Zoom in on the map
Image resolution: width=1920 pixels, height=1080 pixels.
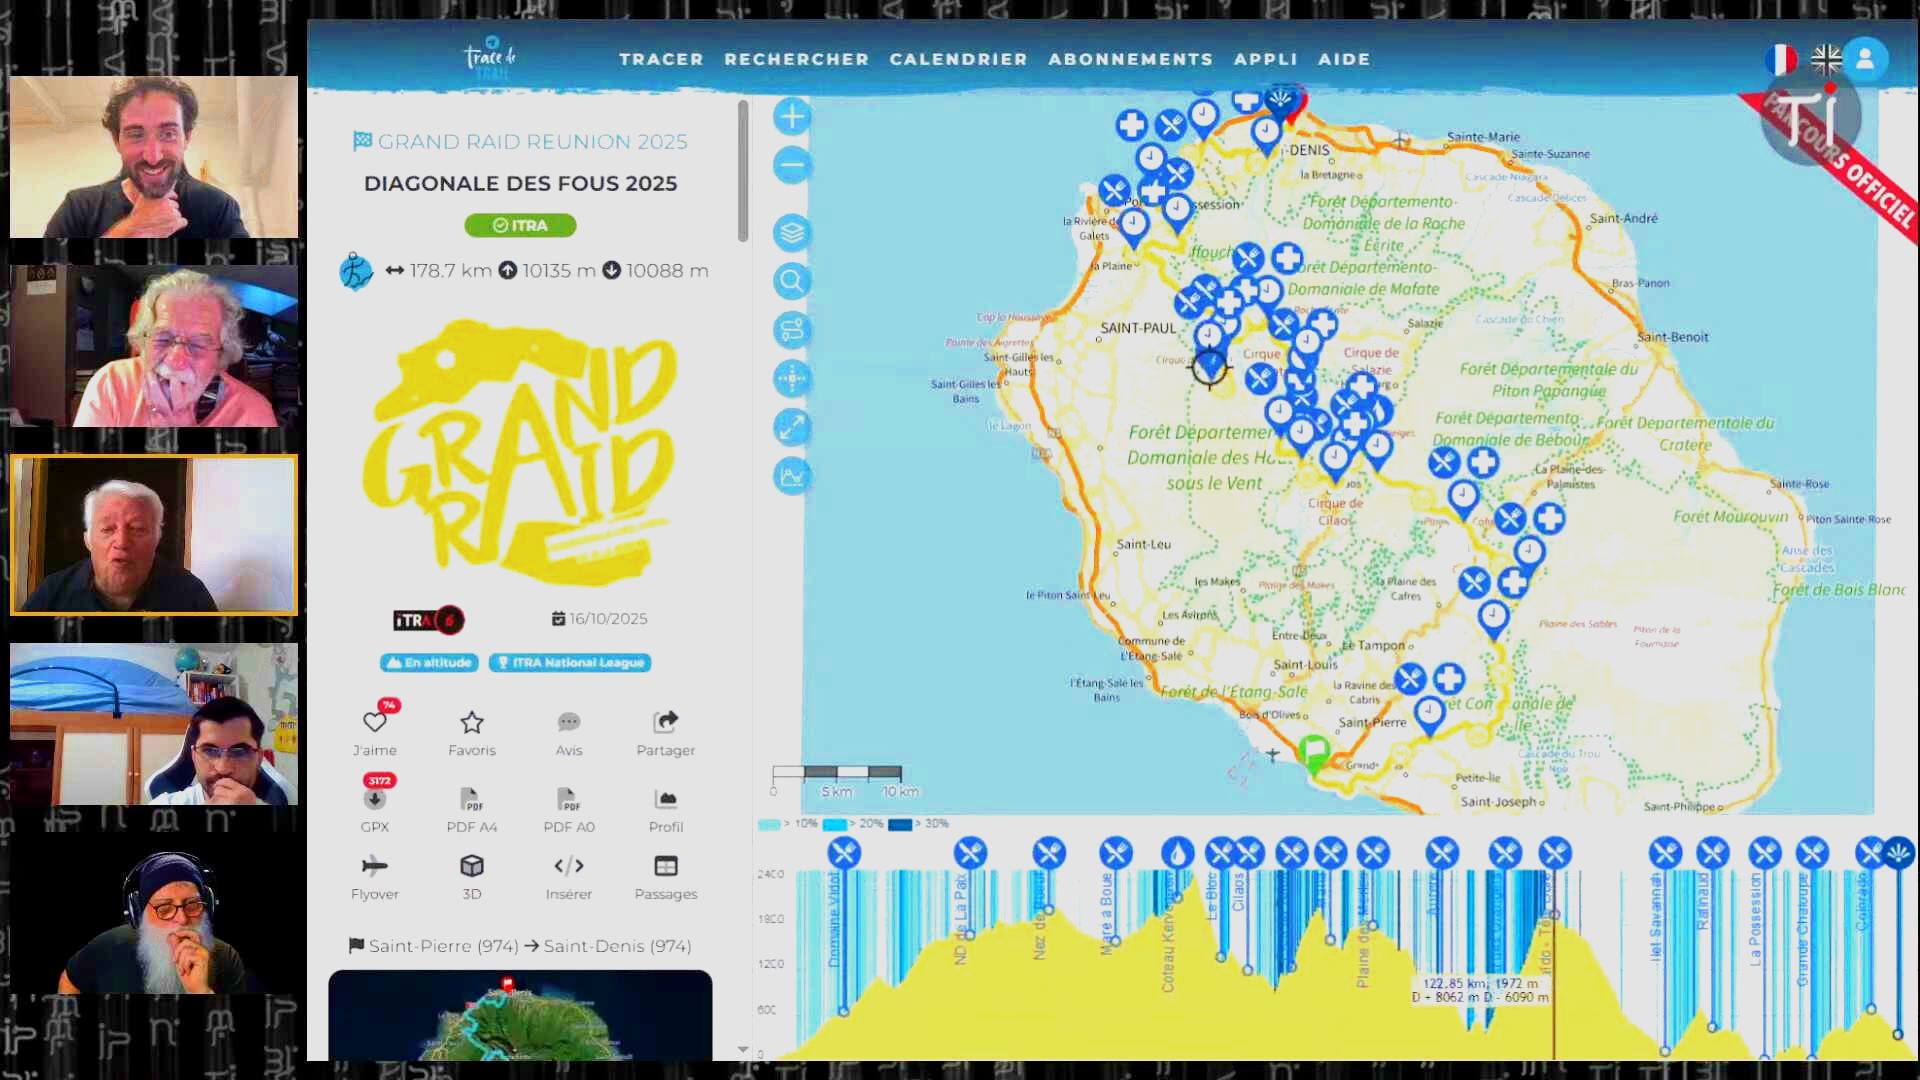[792, 117]
